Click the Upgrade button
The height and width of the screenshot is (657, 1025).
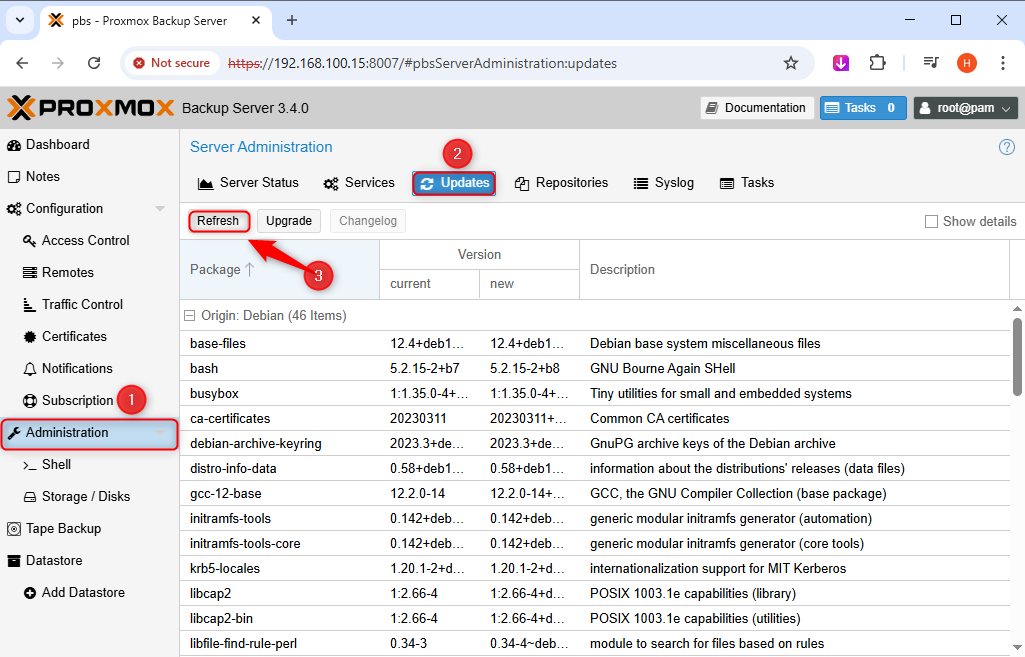(x=289, y=221)
